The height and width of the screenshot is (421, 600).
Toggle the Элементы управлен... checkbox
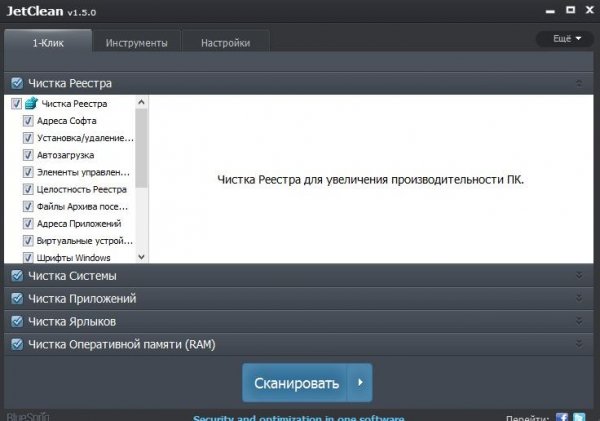28,172
